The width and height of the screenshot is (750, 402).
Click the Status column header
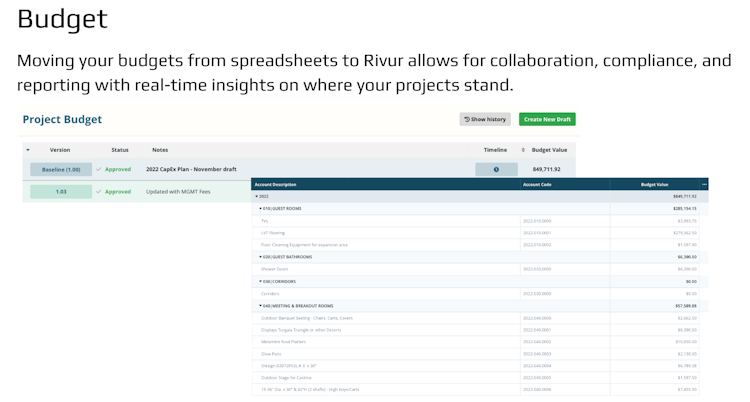120,149
